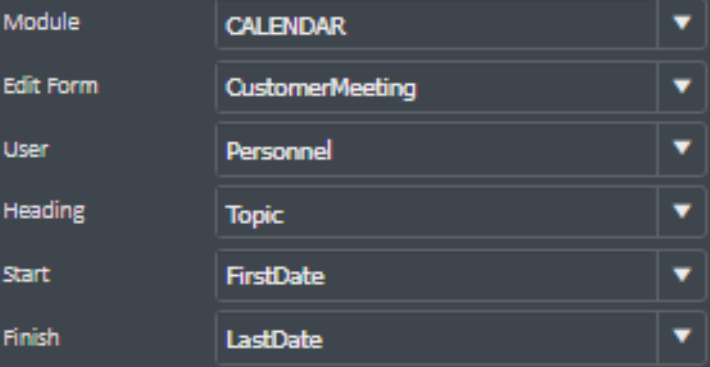Viewport: 710px width, 367px height.
Task: Select the Start label text
Action: point(27,274)
